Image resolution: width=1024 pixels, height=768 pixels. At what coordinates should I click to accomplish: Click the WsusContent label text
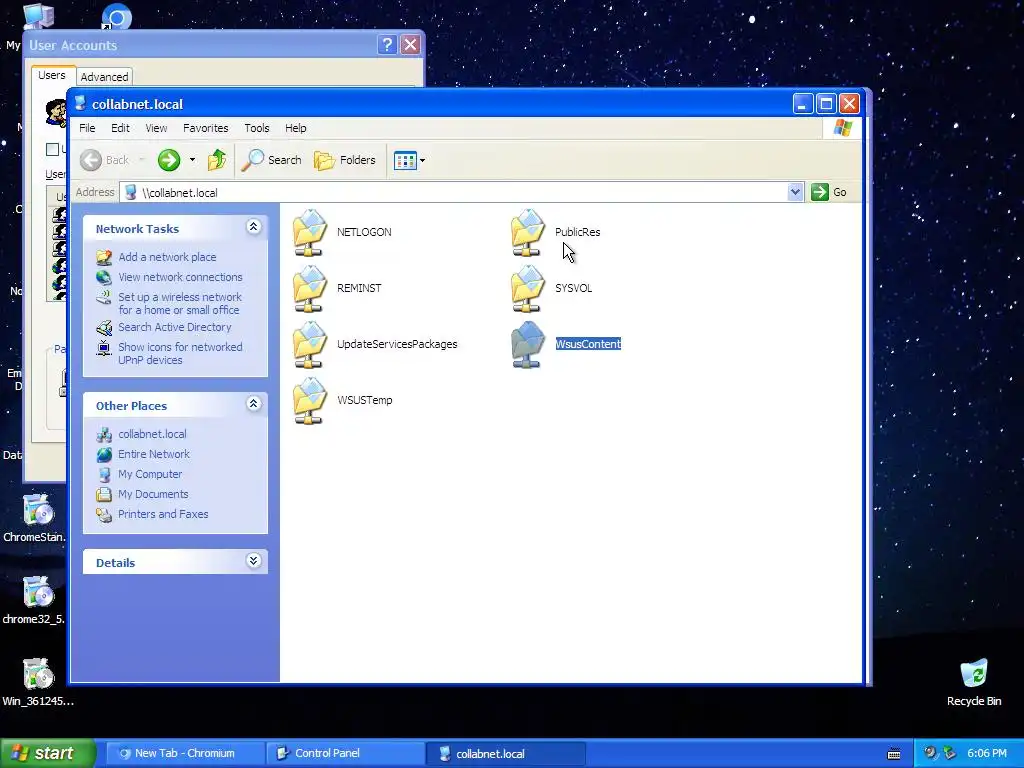588,344
